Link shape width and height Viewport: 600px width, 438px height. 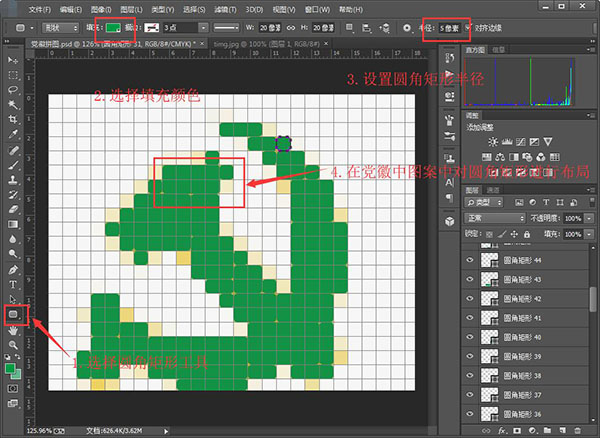[x=291, y=28]
